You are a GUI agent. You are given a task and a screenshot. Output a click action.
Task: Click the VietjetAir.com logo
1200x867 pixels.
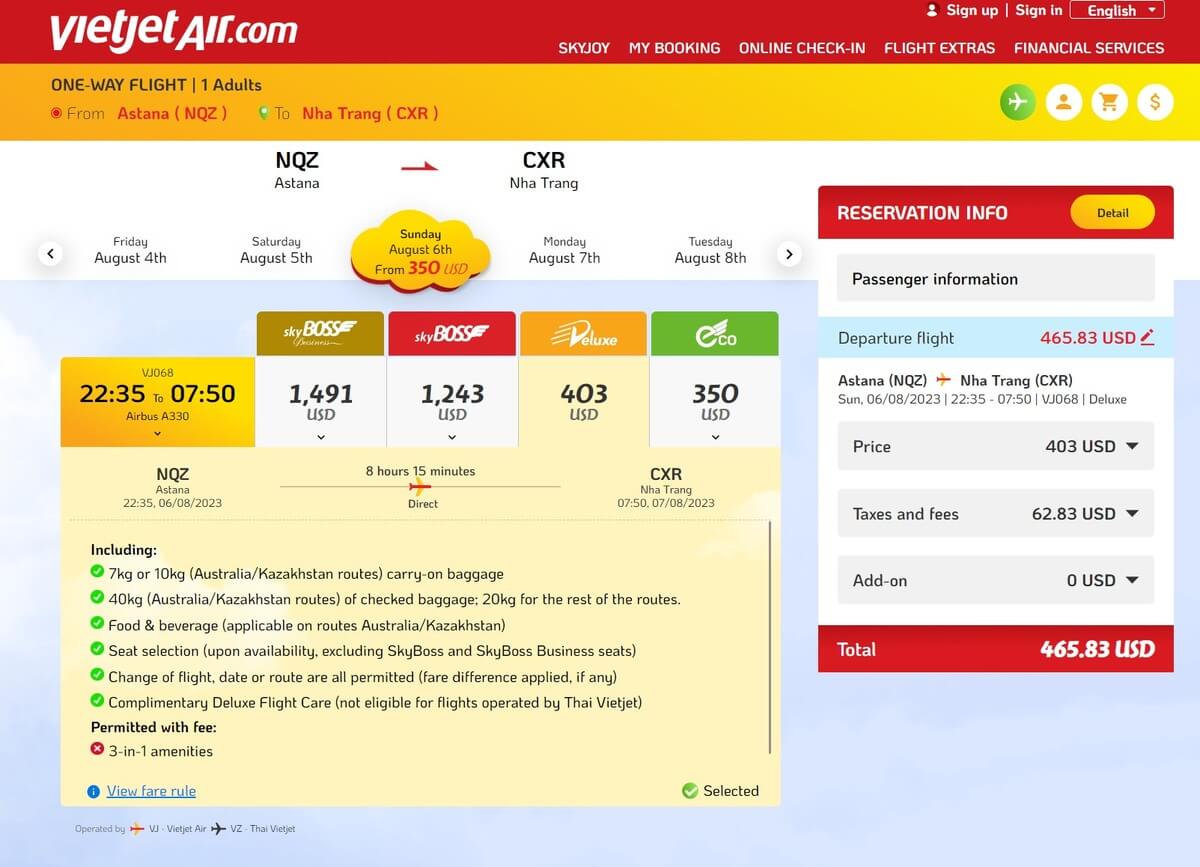pyautogui.click(x=174, y=32)
